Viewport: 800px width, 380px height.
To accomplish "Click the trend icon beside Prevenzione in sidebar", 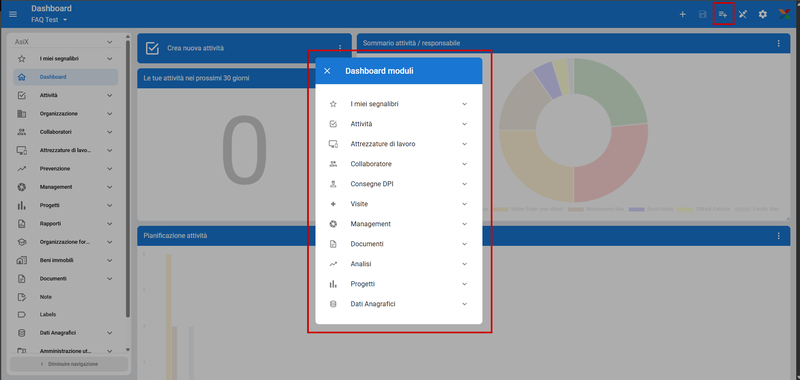I will coord(21,168).
